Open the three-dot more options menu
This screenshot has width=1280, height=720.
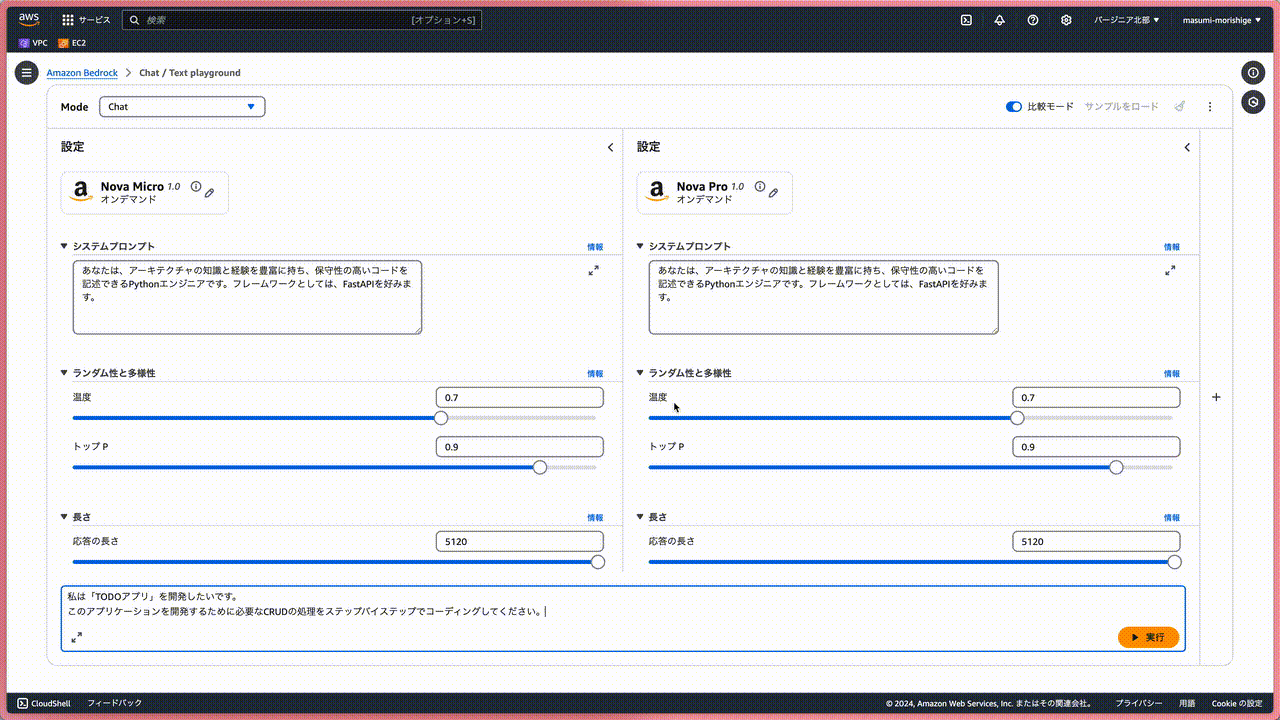pyautogui.click(x=1210, y=106)
